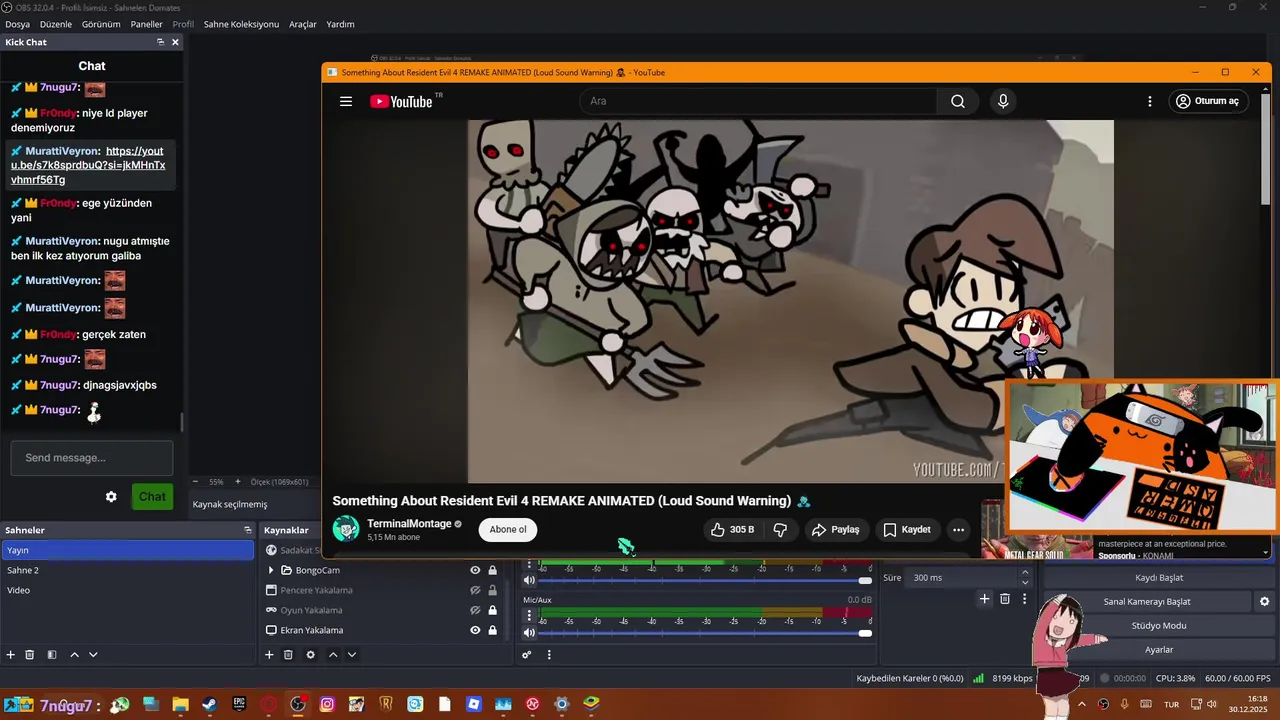Show the Pencere Yakalama source
1280x720 pixels.
point(475,590)
